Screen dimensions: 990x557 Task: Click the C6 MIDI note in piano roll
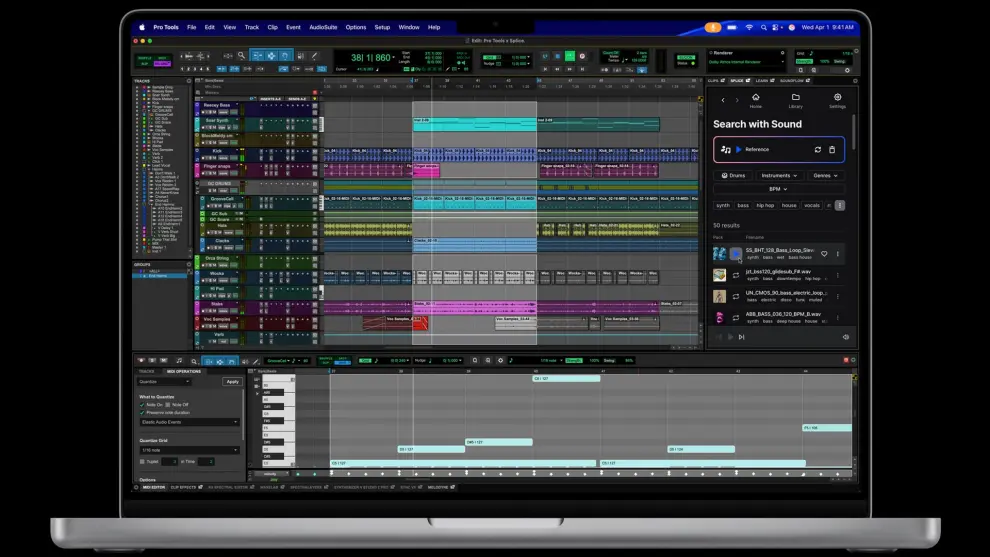pos(565,379)
